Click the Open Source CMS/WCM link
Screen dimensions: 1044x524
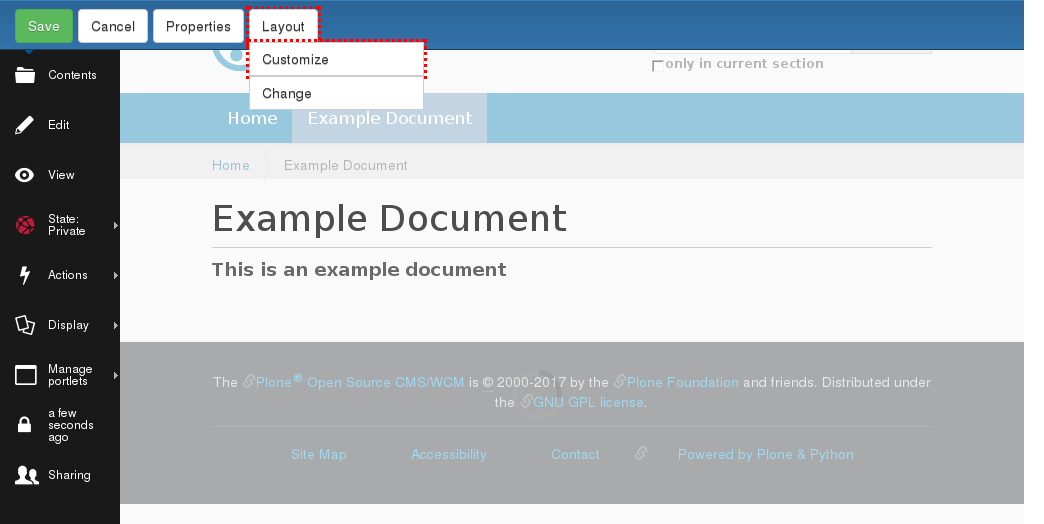386,382
